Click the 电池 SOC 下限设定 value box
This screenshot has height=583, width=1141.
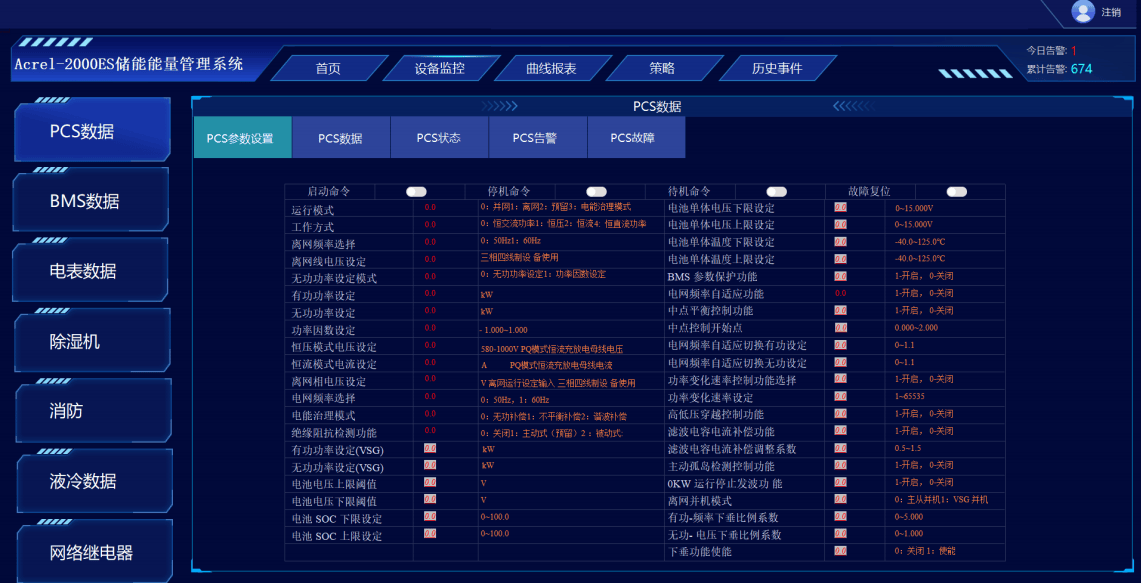coord(430,517)
